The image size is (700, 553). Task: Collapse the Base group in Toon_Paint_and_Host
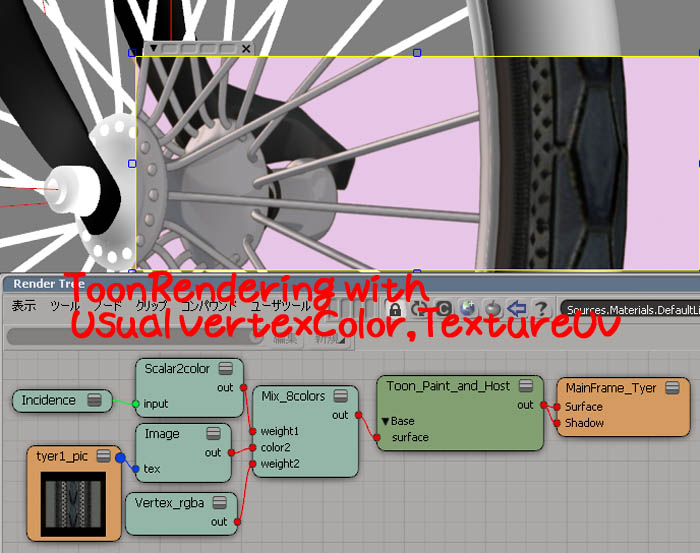tap(385, 421)
